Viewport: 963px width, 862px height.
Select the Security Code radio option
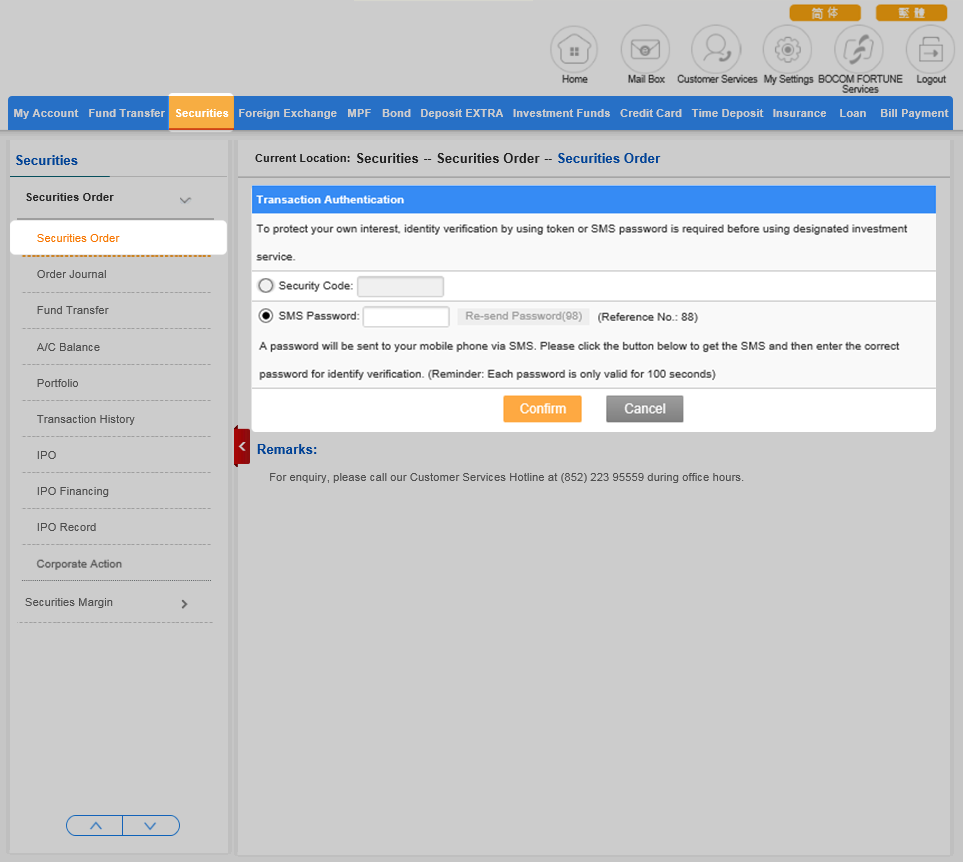point(266,286)
